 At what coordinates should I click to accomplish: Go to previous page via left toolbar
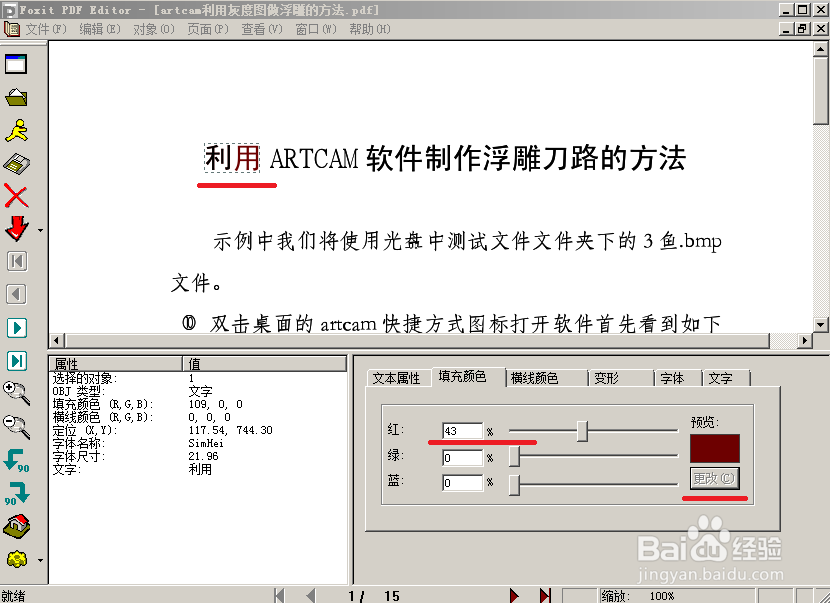pyautogui.click(x=16, y=294)
